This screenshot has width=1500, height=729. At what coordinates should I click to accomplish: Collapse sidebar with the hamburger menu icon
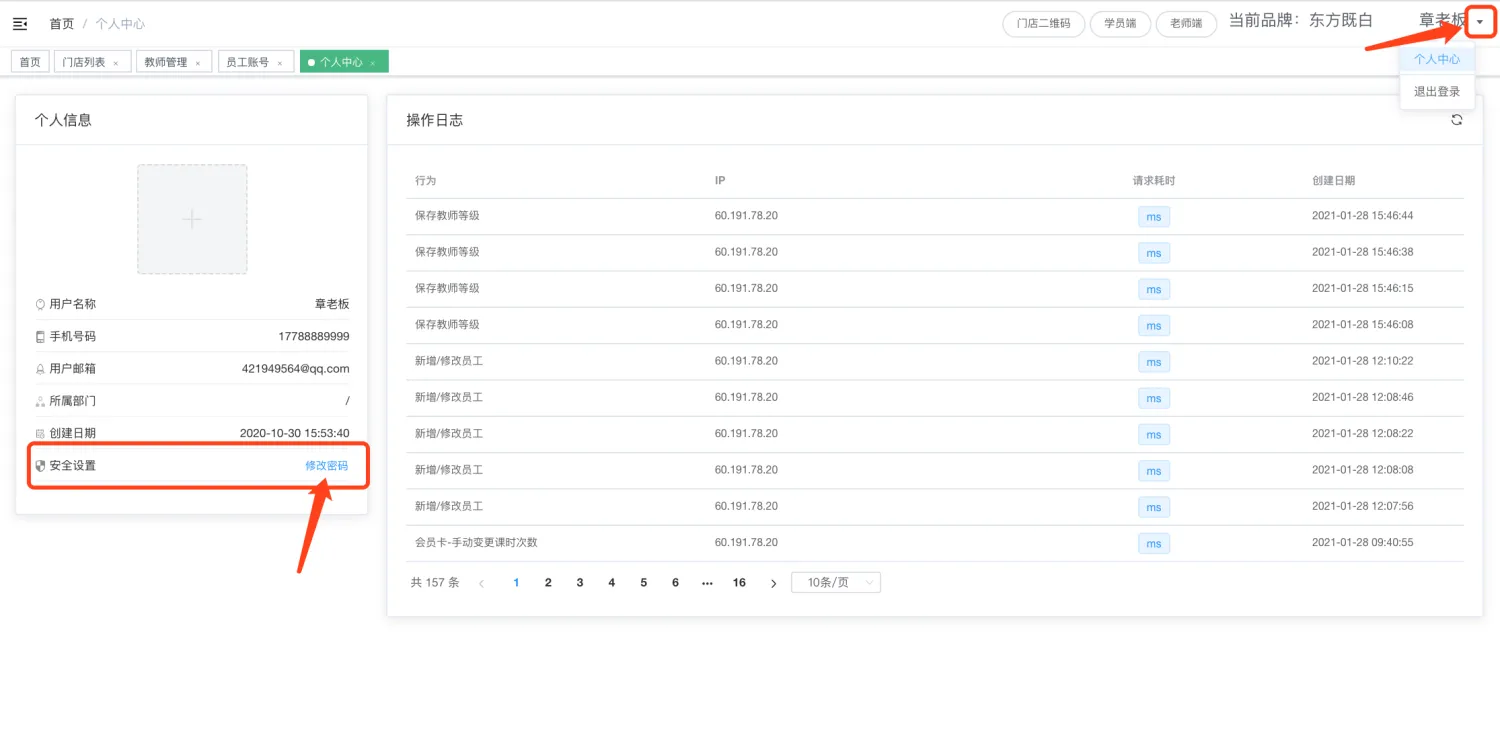20,24
